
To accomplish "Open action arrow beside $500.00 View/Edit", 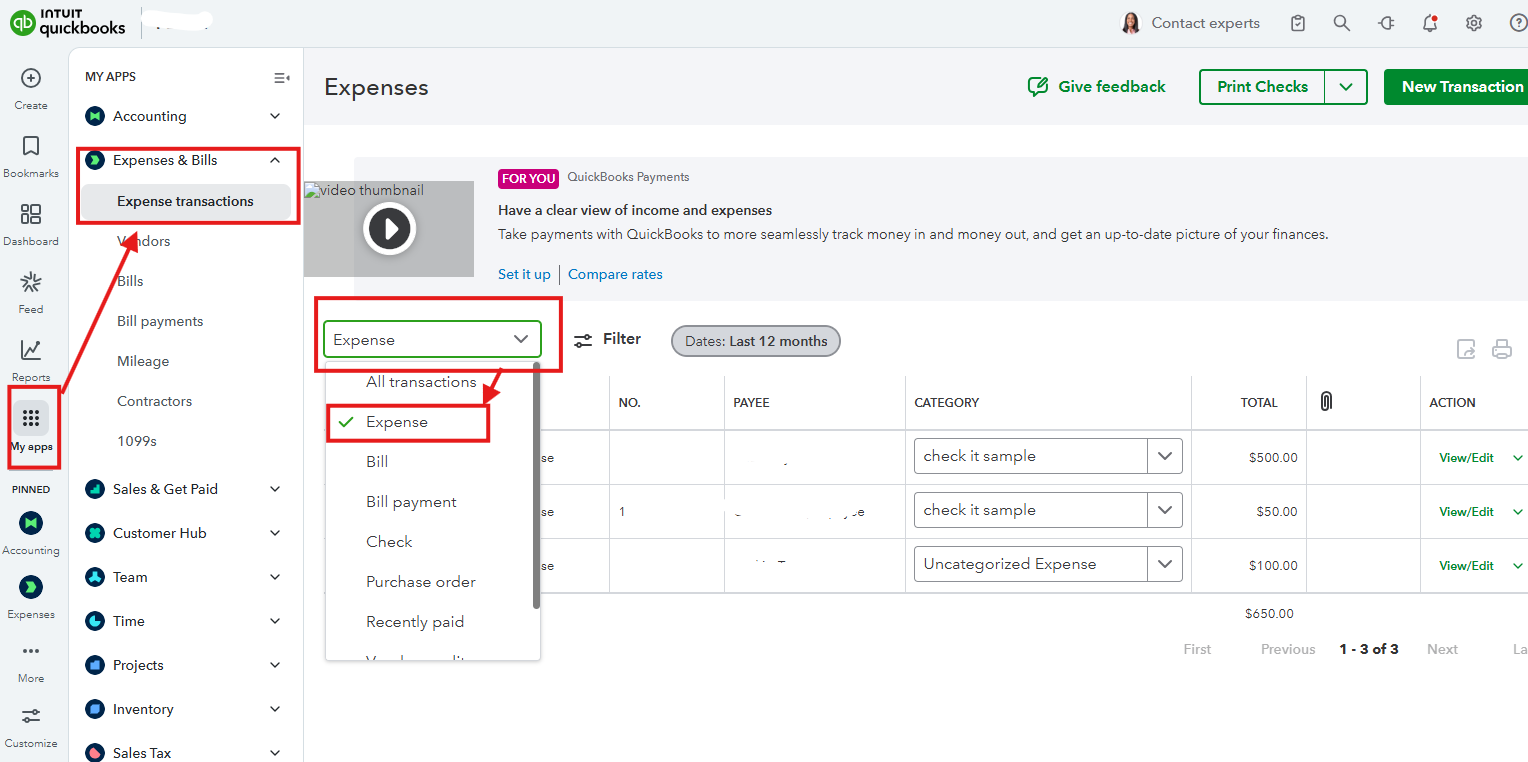I will (x=1518, y=458).
